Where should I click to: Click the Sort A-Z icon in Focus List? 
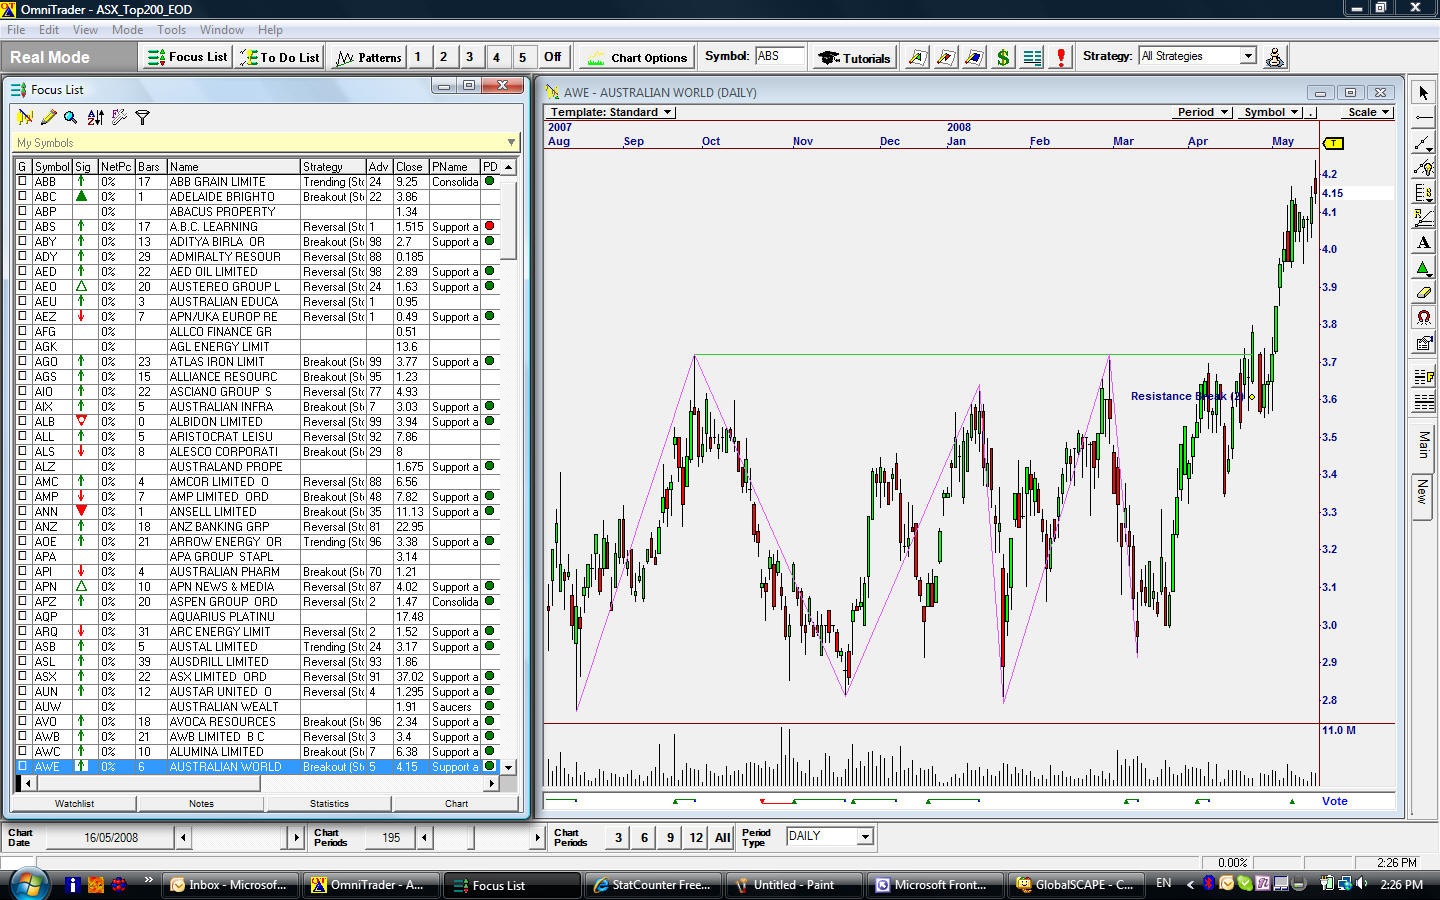95,117
